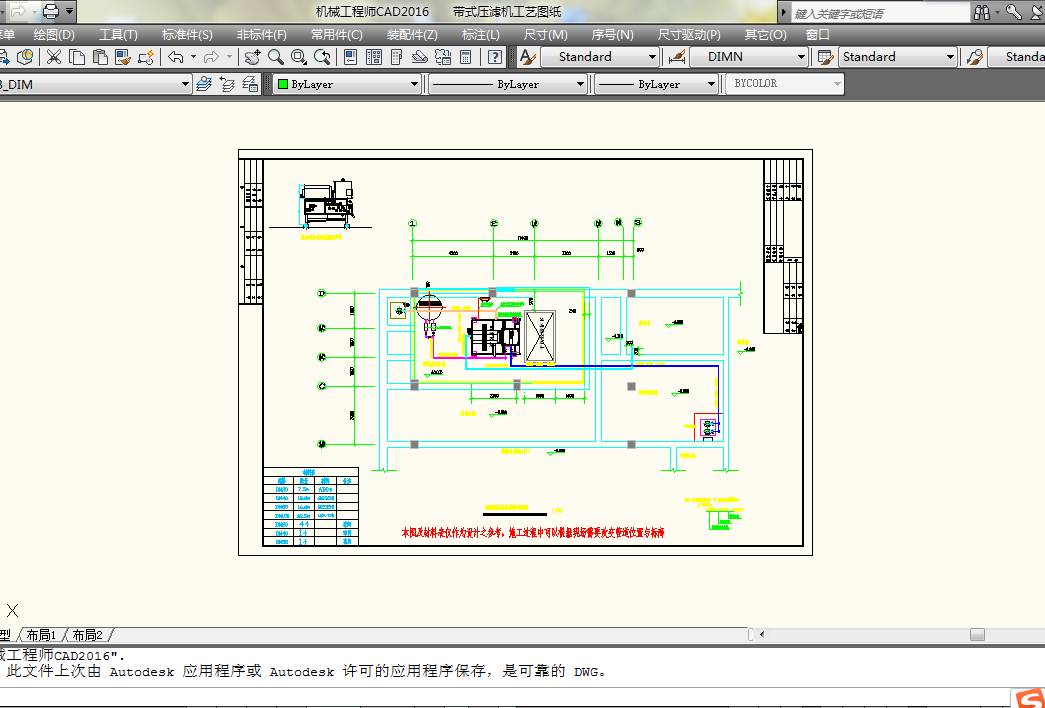Open the text style Standard dropdown
The image size is (1045, 708).
600,57
